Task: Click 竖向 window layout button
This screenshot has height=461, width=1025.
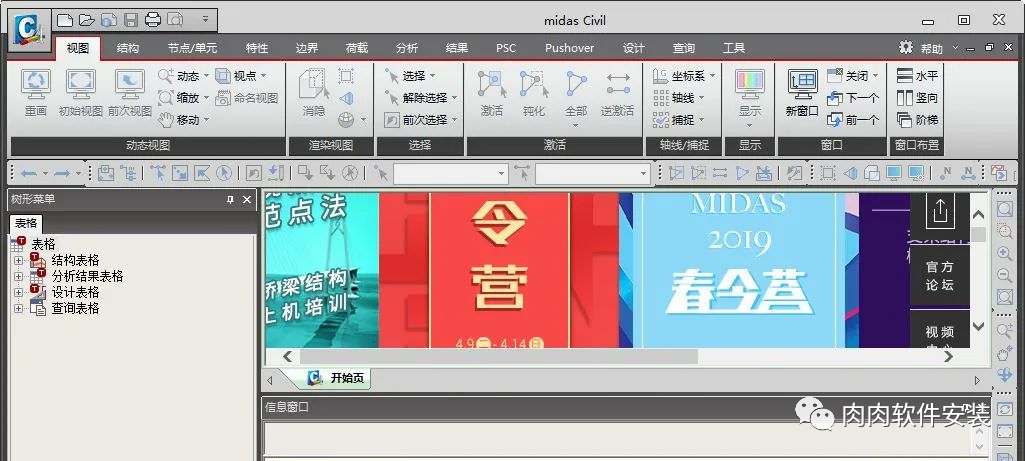Action: [917, 98]
